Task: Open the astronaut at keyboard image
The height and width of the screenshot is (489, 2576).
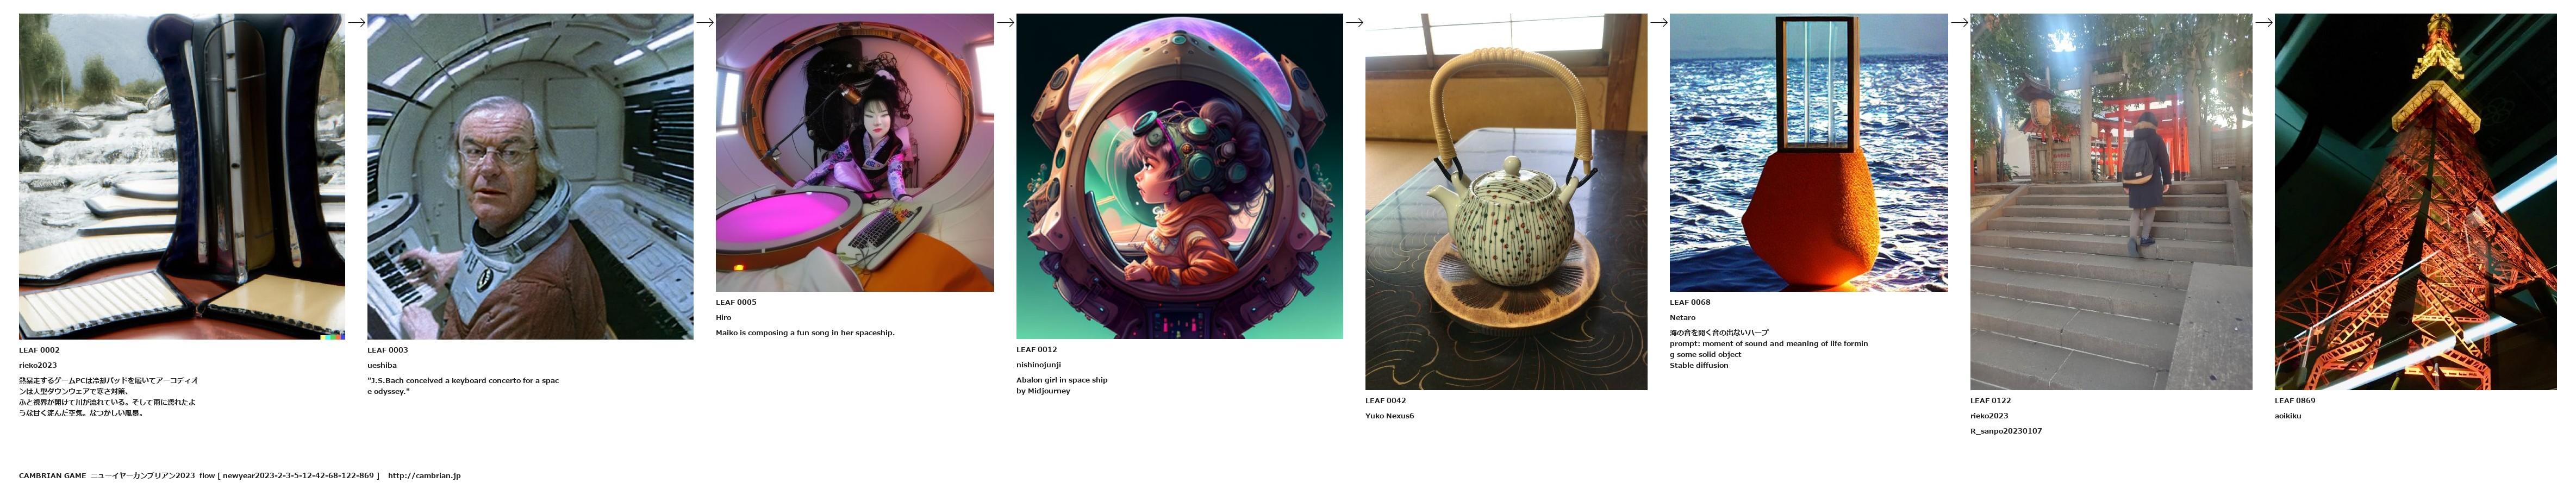Action: coord(530,176)
